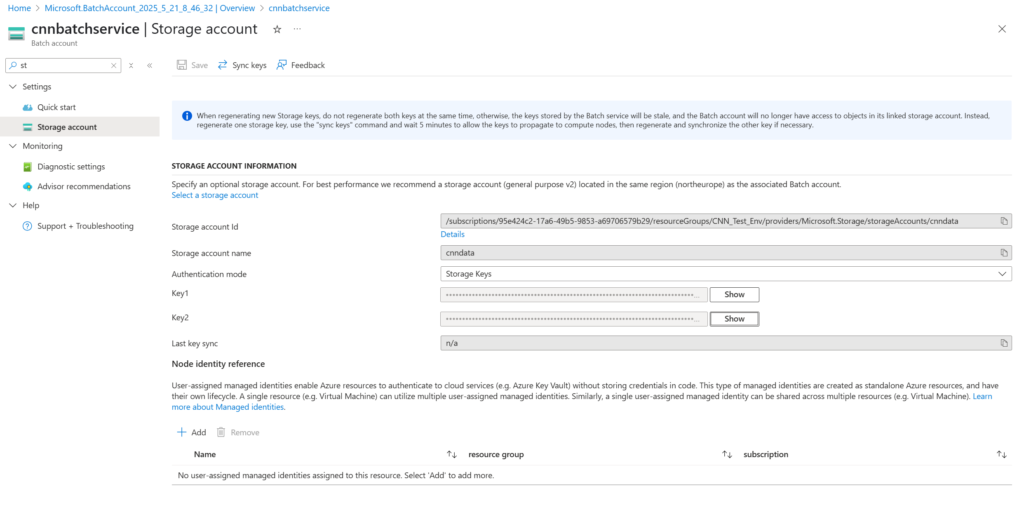The width and height of the screenshot is (1024, 526).
Task: Sort by resource group column
Action: pos(727,454)
